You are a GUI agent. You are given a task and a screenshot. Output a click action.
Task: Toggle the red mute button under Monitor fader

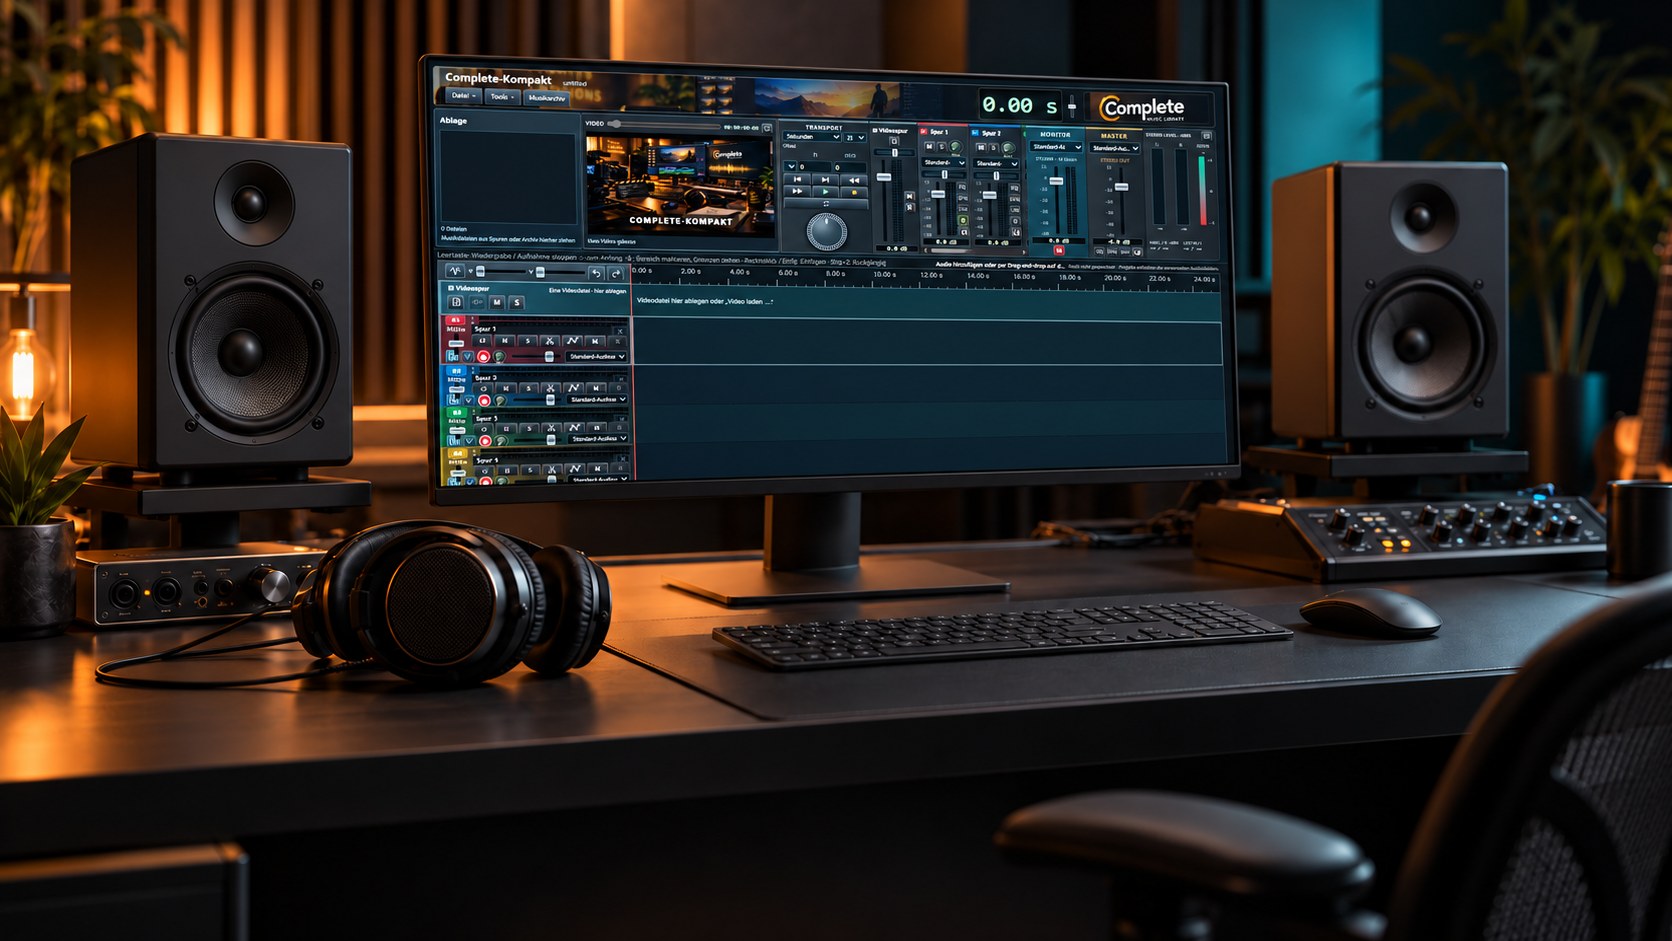click(x=1059, y=251)
